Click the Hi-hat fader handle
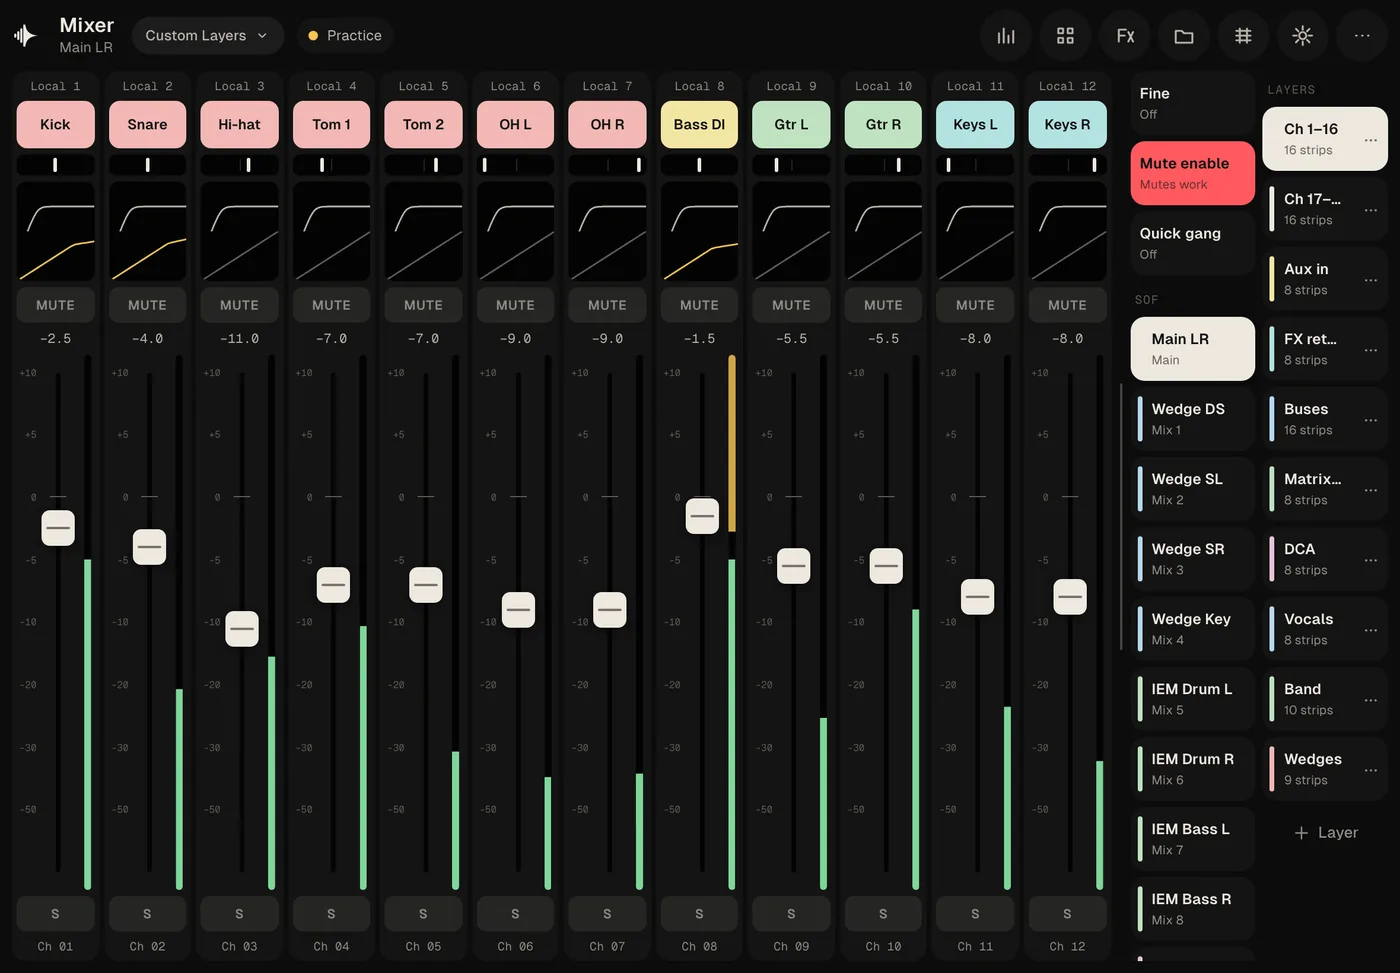Viewport: 1400px width, 973px height. click(x=242, y=629)
